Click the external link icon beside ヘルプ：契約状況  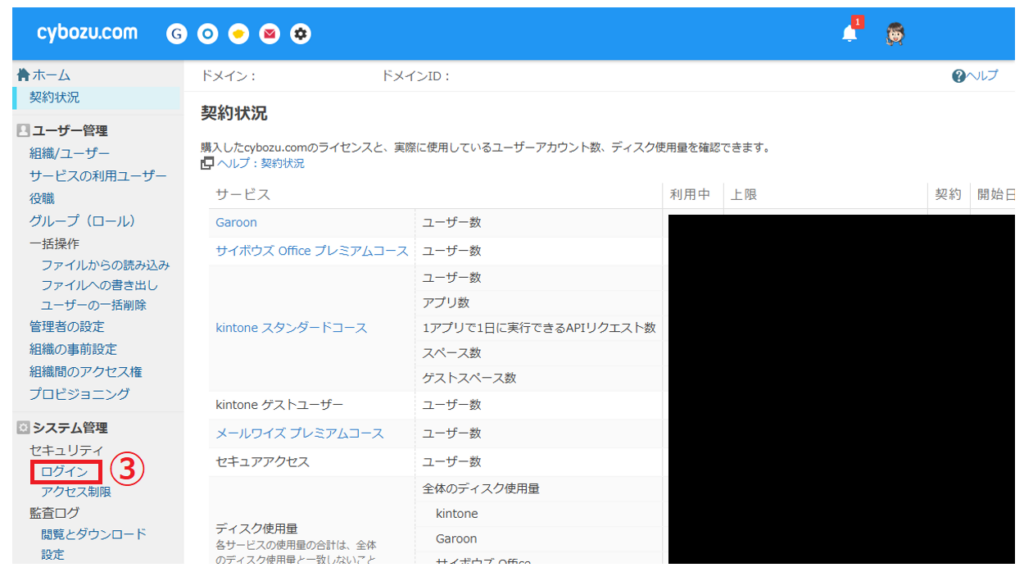[207, 163]
